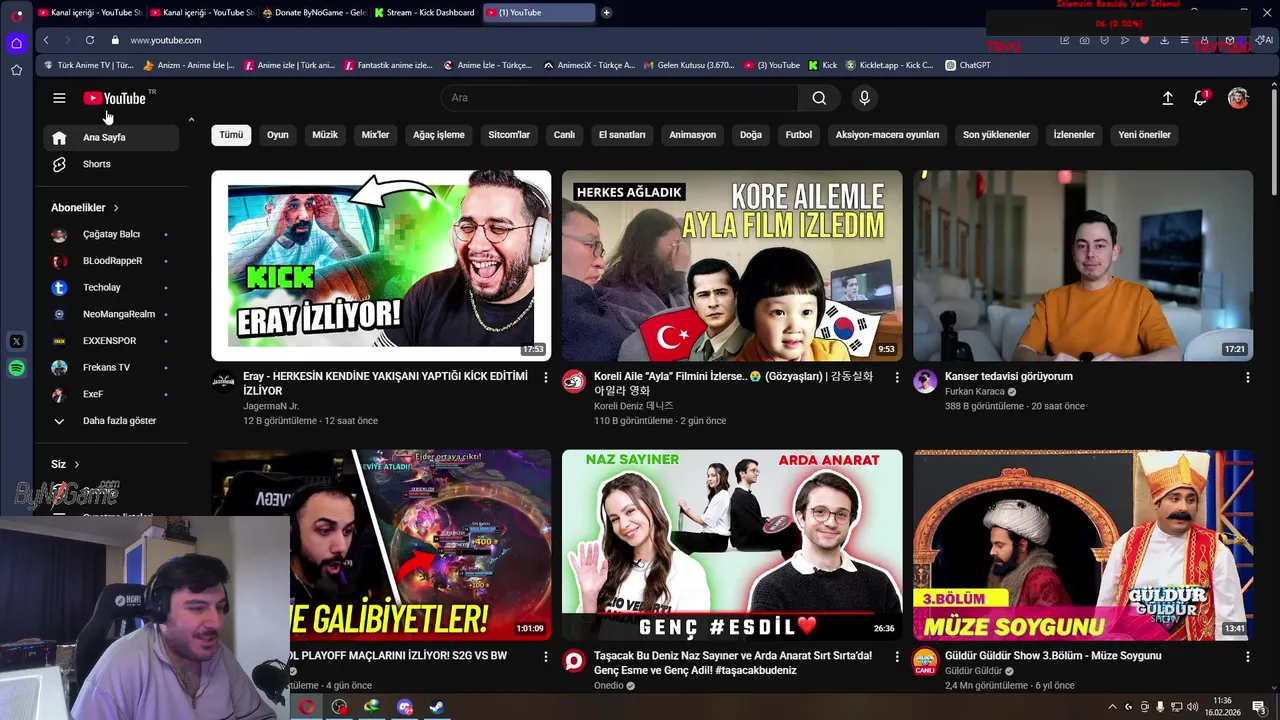
Task: Open options menu for Eray Kick editi video
Action: (x=545, y=377)
